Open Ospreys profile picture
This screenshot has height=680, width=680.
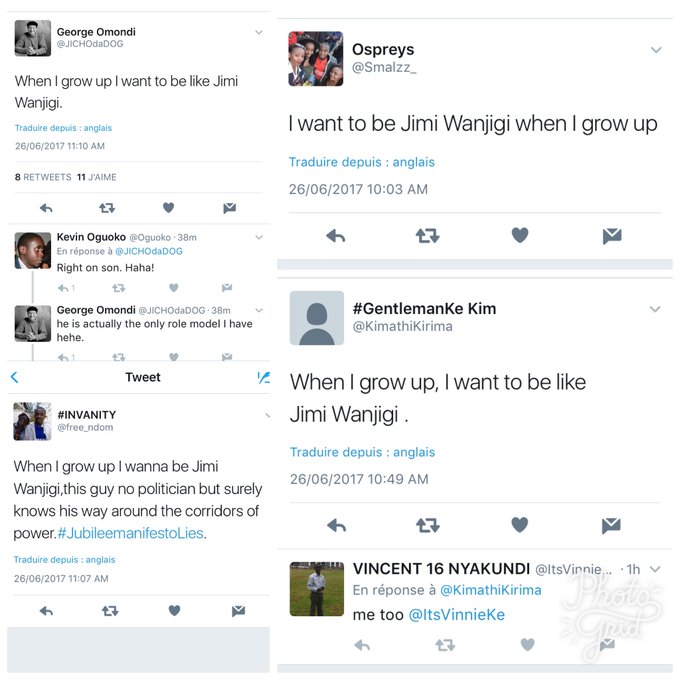[316, 59]
